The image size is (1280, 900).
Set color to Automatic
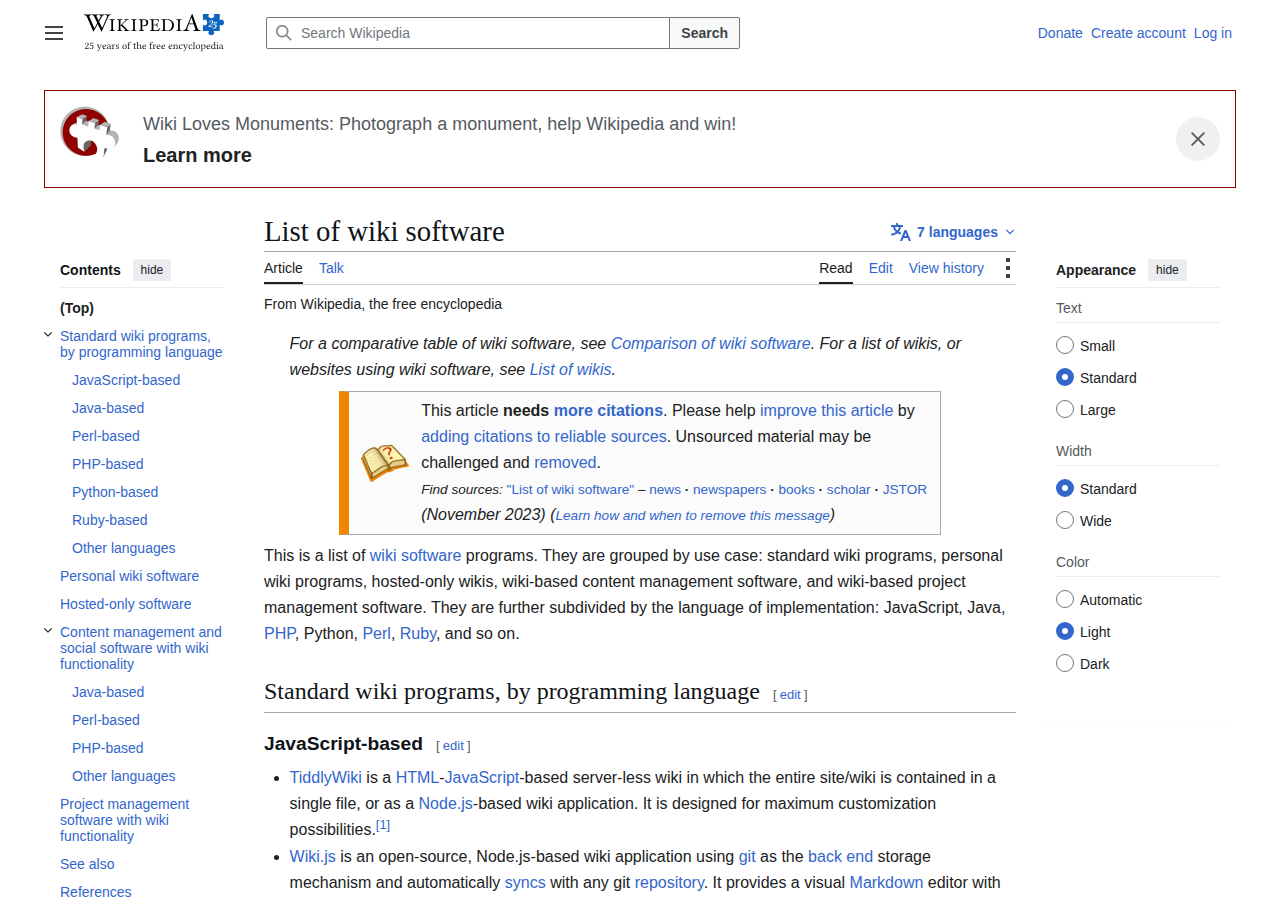pos(1065,599)
